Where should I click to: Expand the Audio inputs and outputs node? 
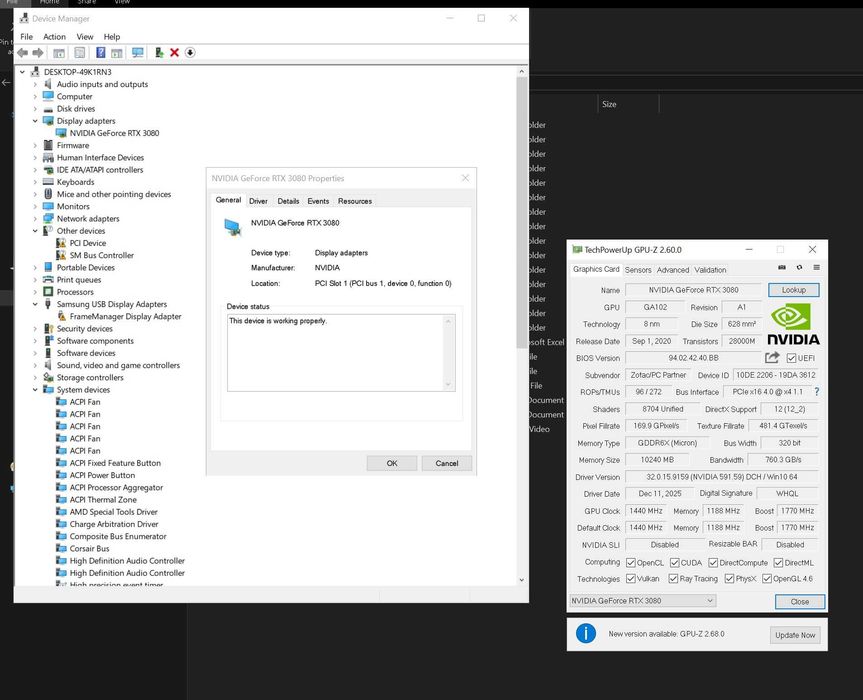tap(35, 84)
